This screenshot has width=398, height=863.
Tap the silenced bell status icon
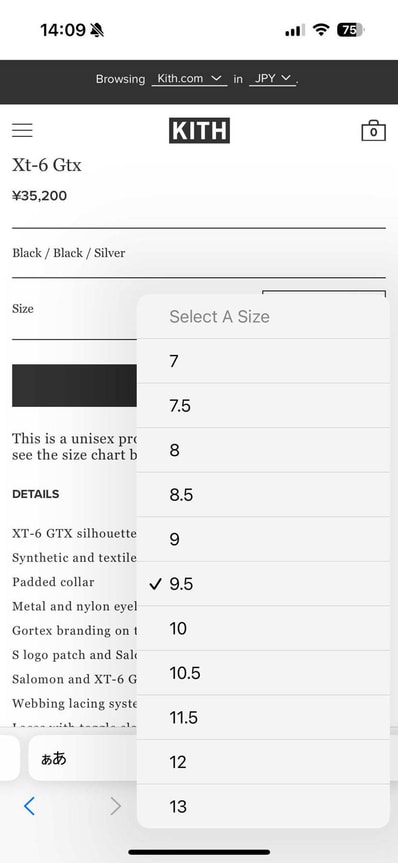(x=97, y=30)
